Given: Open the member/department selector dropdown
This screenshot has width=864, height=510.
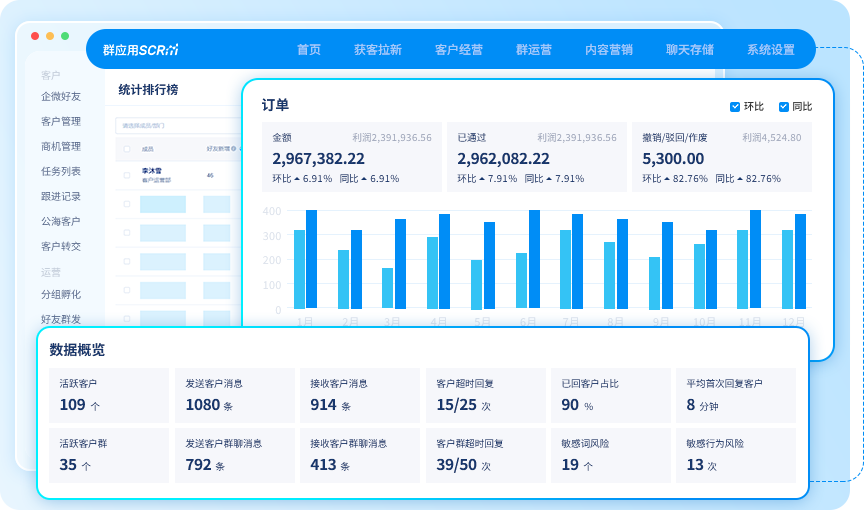Looking at the screenshot, I should point(175,126).
